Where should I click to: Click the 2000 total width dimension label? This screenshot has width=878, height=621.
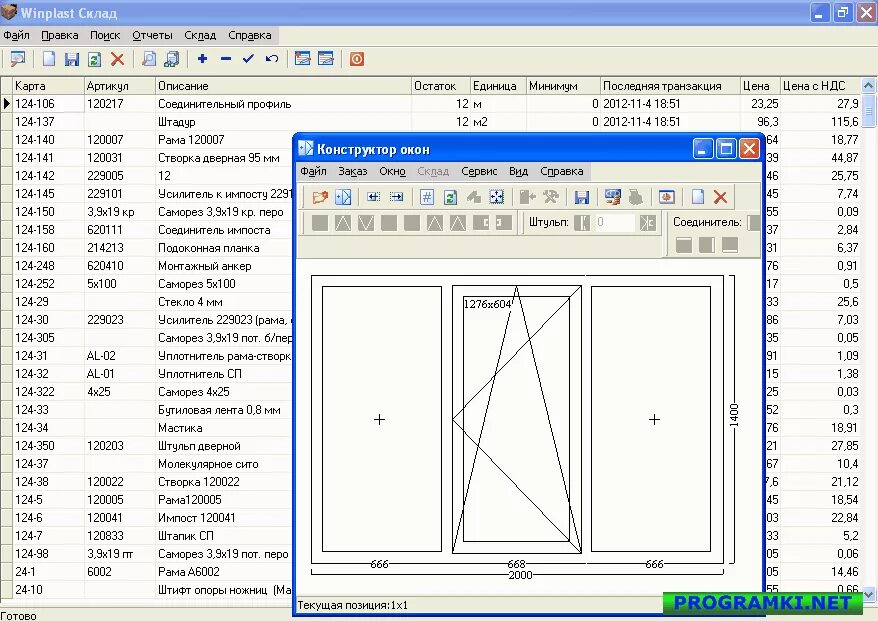pyautogui.click(x=520, y=575)
